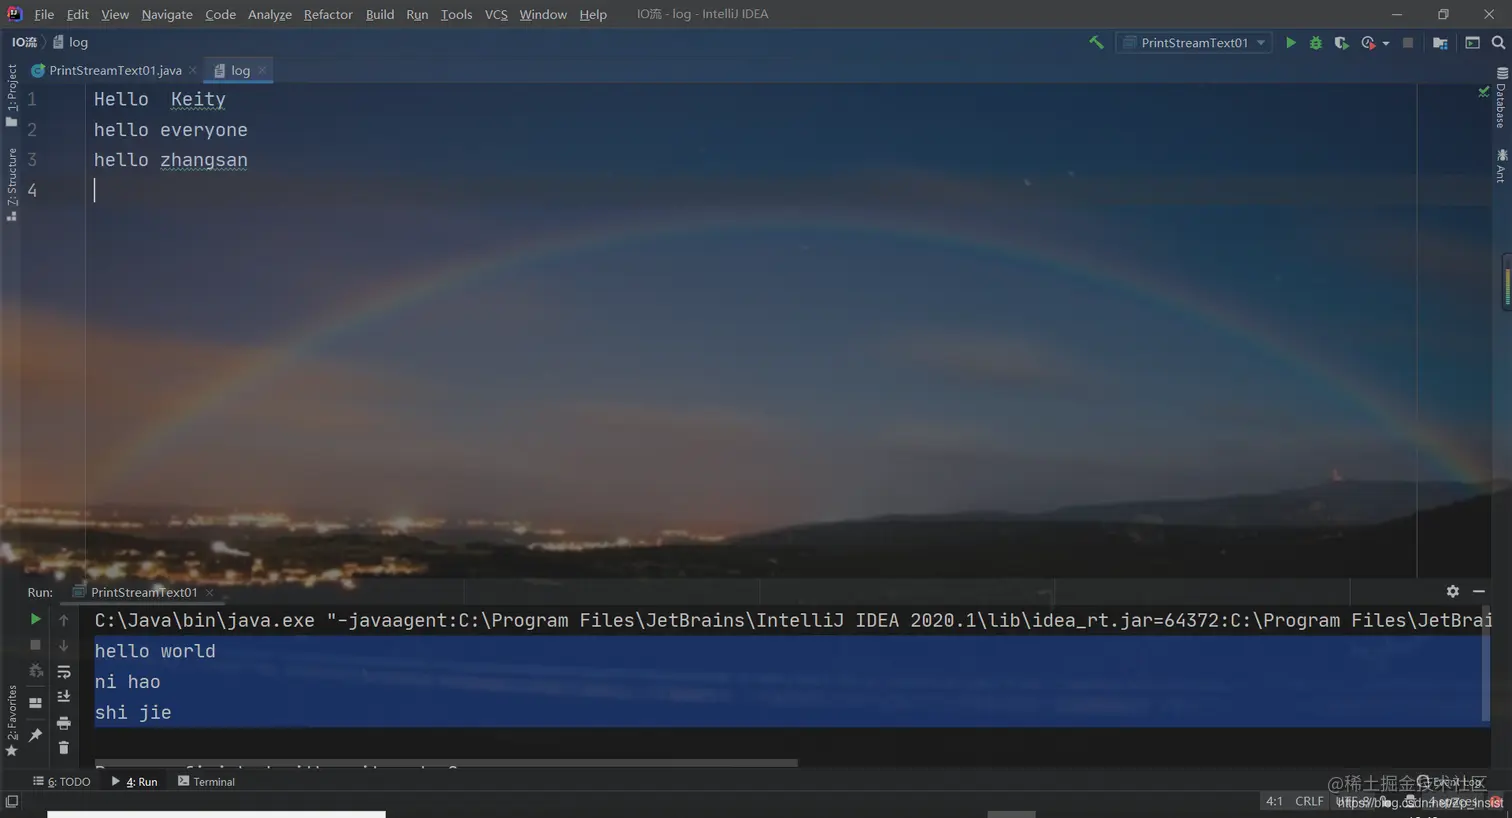The width and height of the screenshot is (1512, 818).
Task: Rerun program in the Run panel
Action: pyautogui.click(x=35, y=619)
